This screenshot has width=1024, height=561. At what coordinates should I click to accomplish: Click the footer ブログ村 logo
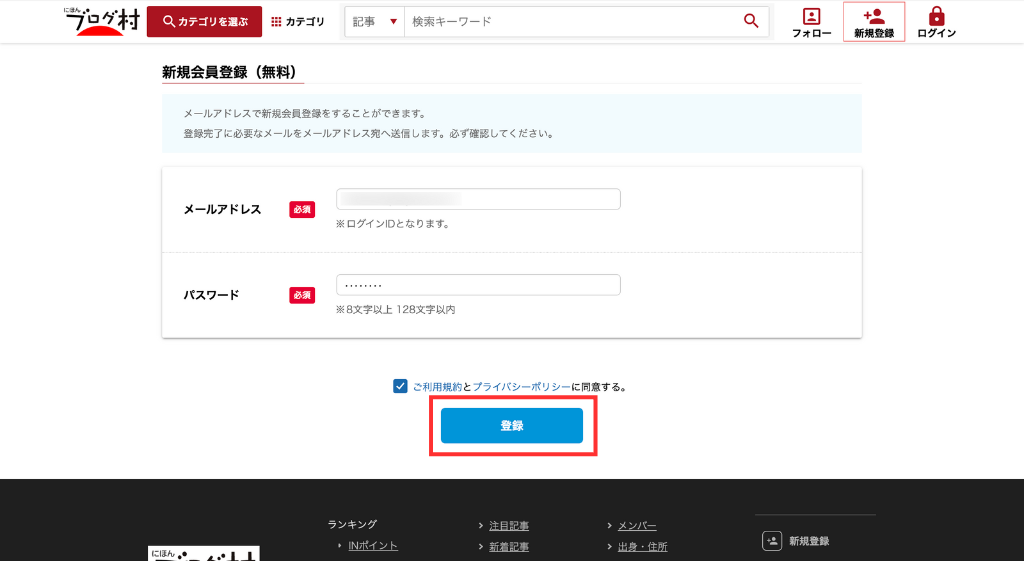coord(204,554)
